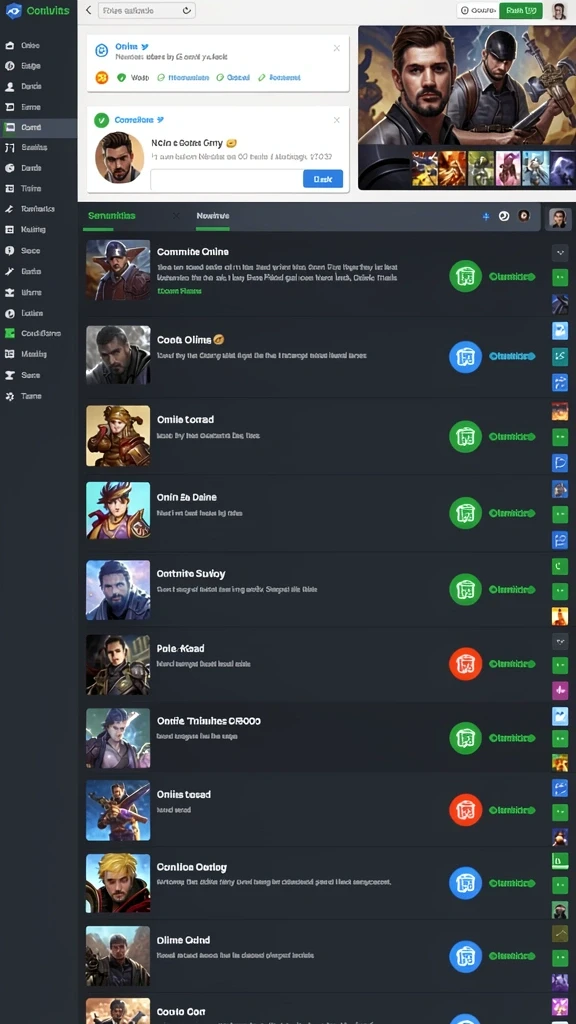Close the Semanidas tab with its X
Viewport: 576px width, 1024px height.
pyautogui.click(x=176, y=216)
